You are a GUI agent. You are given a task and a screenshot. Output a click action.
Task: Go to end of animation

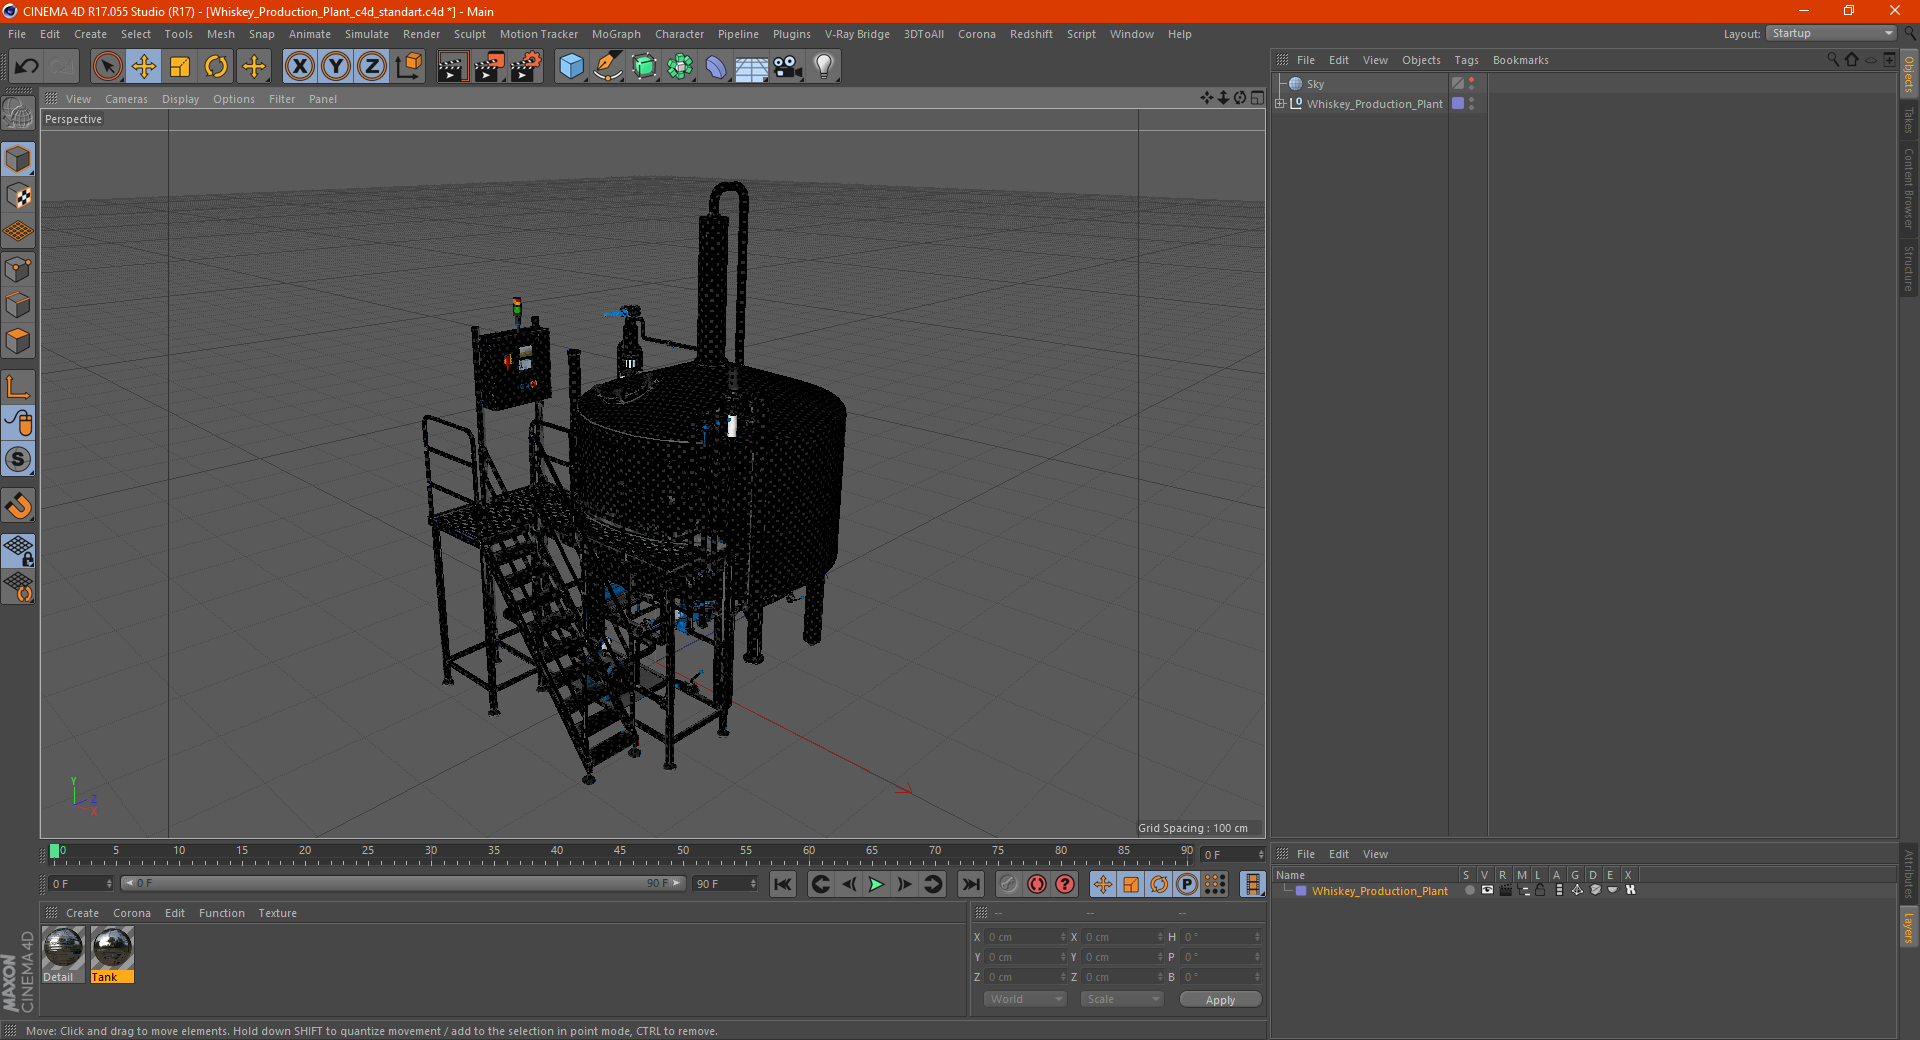pos(970,884)
